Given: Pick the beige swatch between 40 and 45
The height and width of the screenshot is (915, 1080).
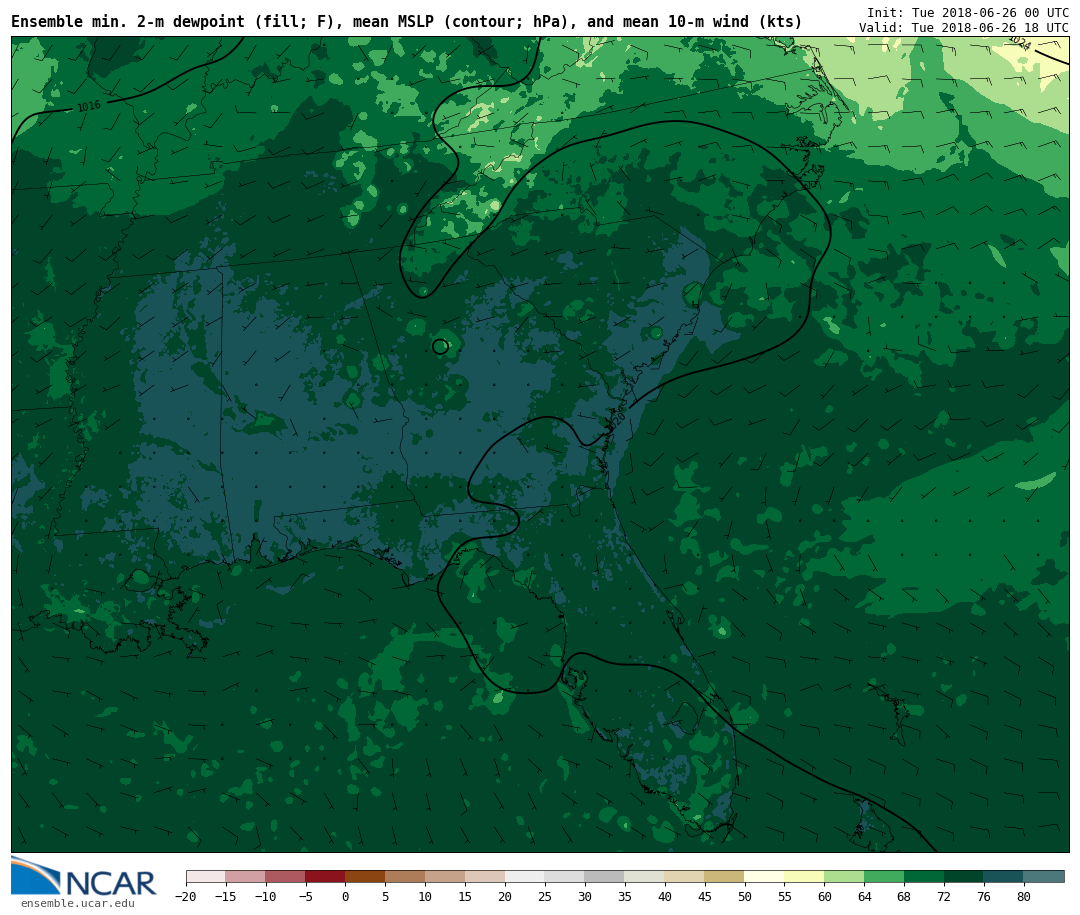Looking at the screenshot, I should pyautogui.click(x=685, y=877).
